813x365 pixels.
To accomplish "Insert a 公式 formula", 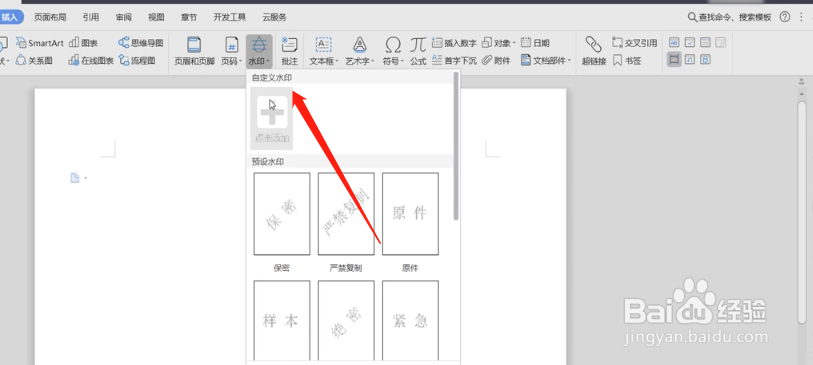I will 418,51.
